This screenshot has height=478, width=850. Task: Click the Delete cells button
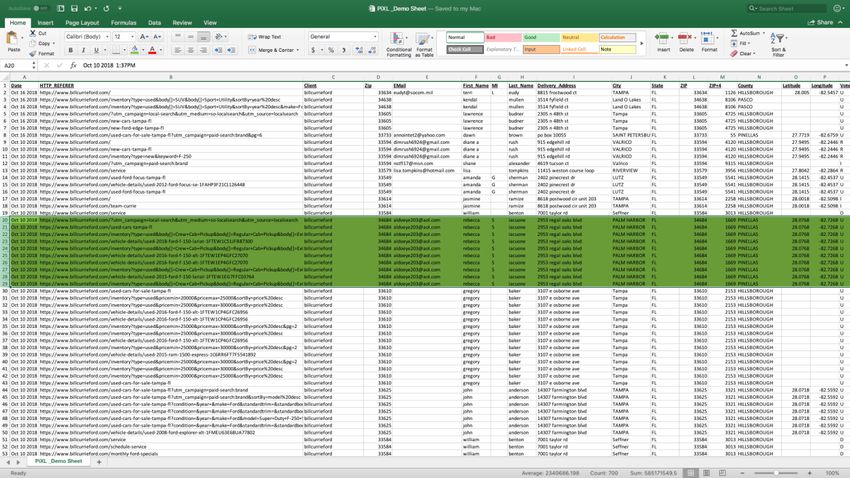click(686, 43)
